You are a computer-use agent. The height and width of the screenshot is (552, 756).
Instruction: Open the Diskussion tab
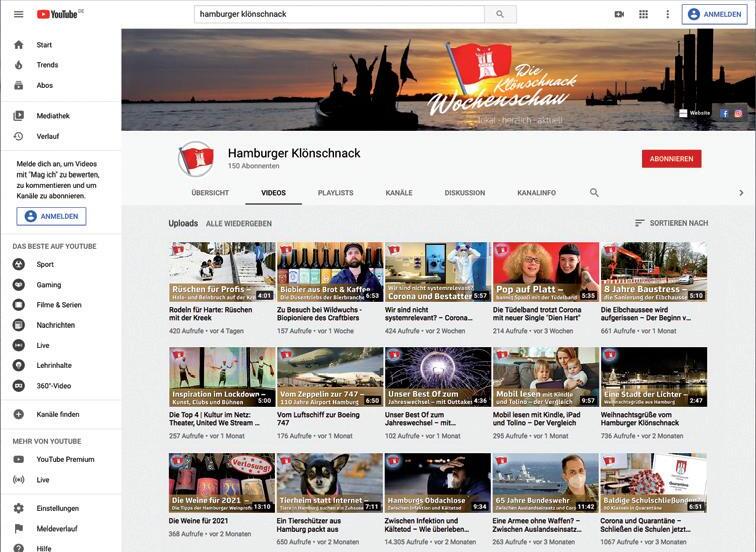tap(465, 193)
